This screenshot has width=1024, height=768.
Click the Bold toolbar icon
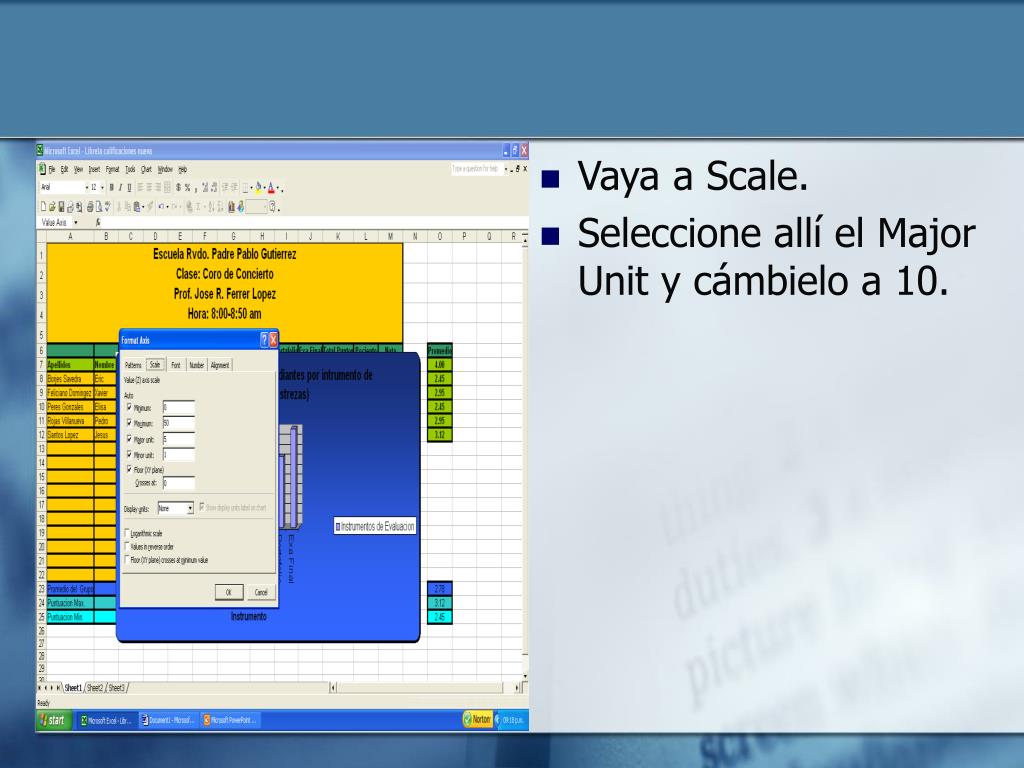111,187
